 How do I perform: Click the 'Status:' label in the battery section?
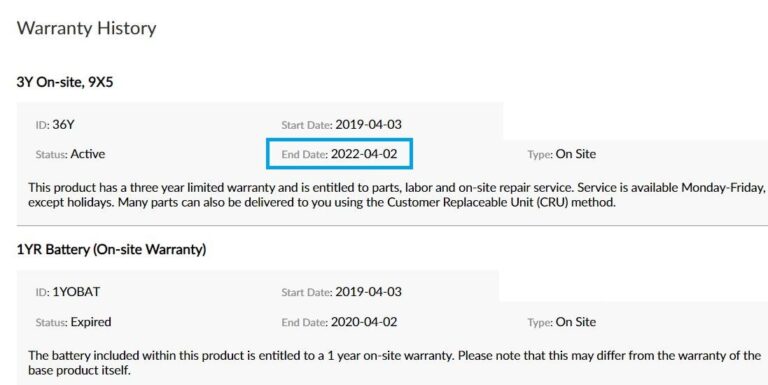click(51, 322)
